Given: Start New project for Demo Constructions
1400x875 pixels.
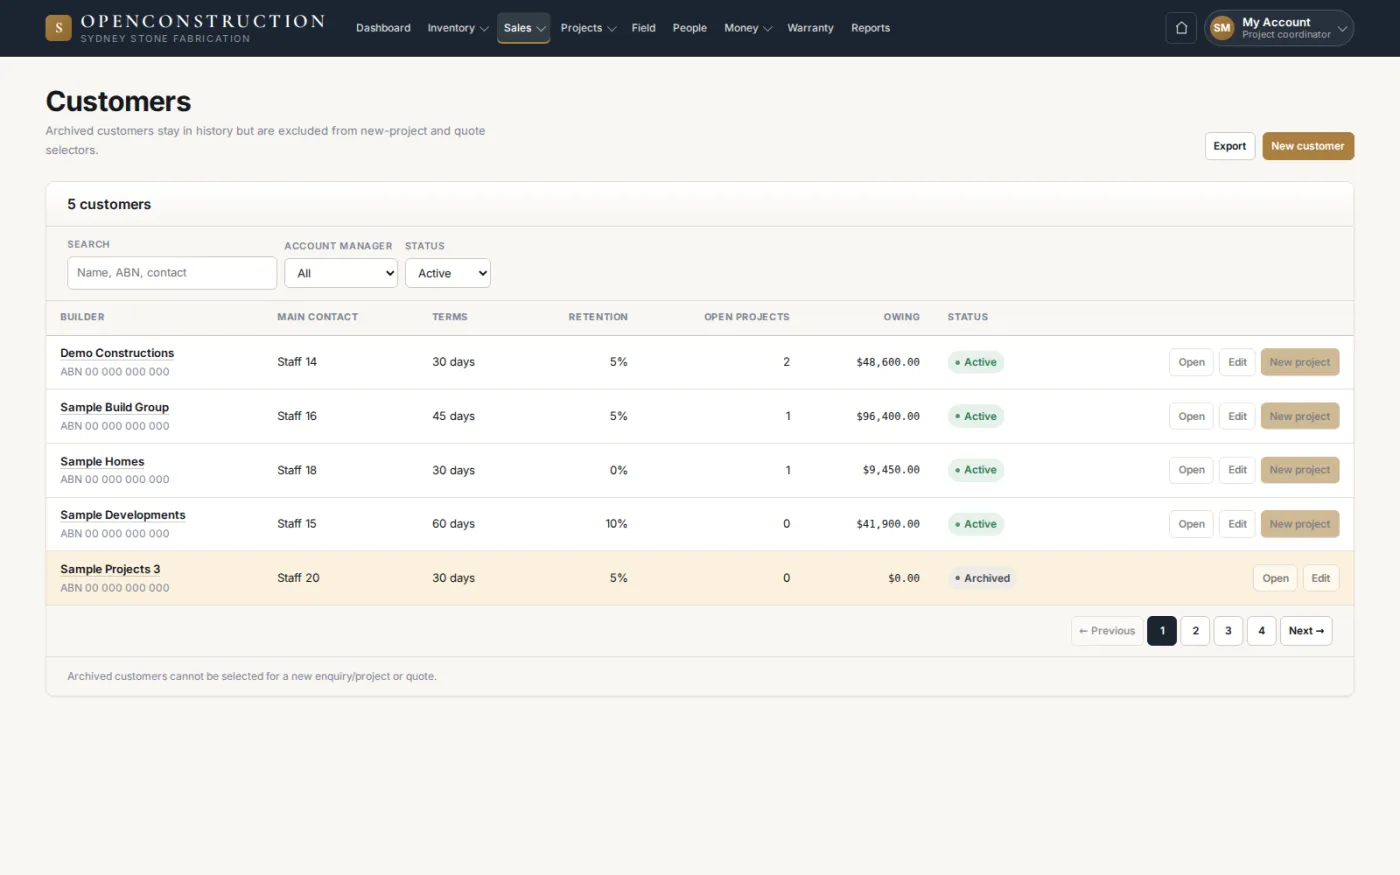Looking at the screenshot, I should tap(1300, 362).
